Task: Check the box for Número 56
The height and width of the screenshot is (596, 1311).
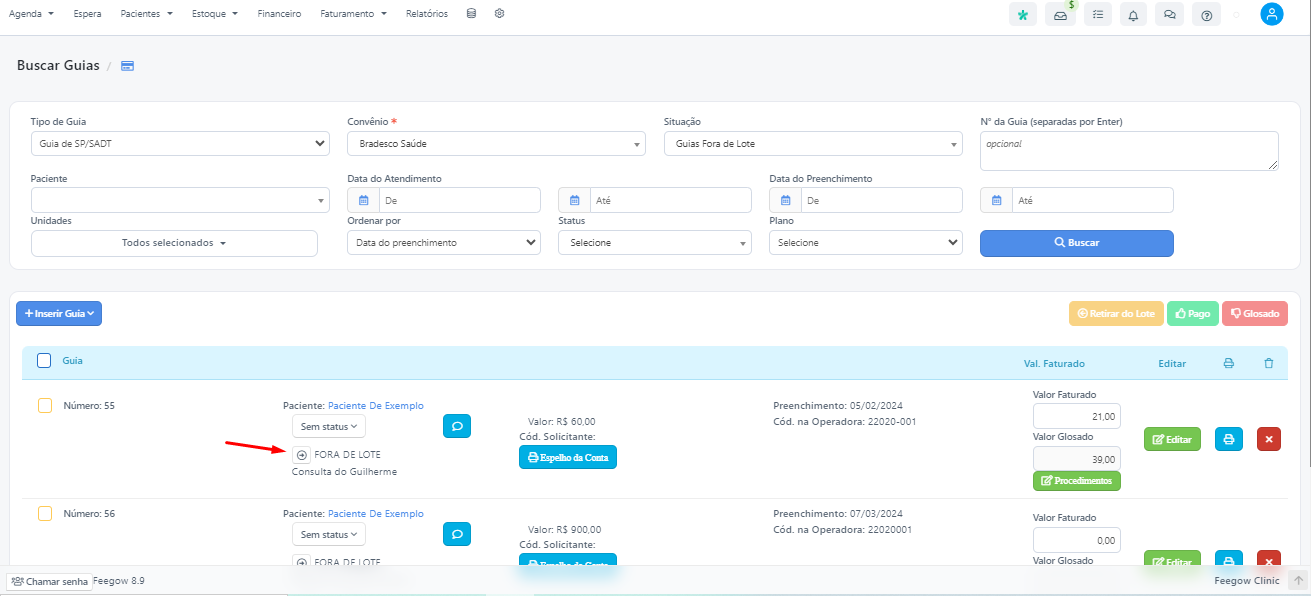Action: 44,513
